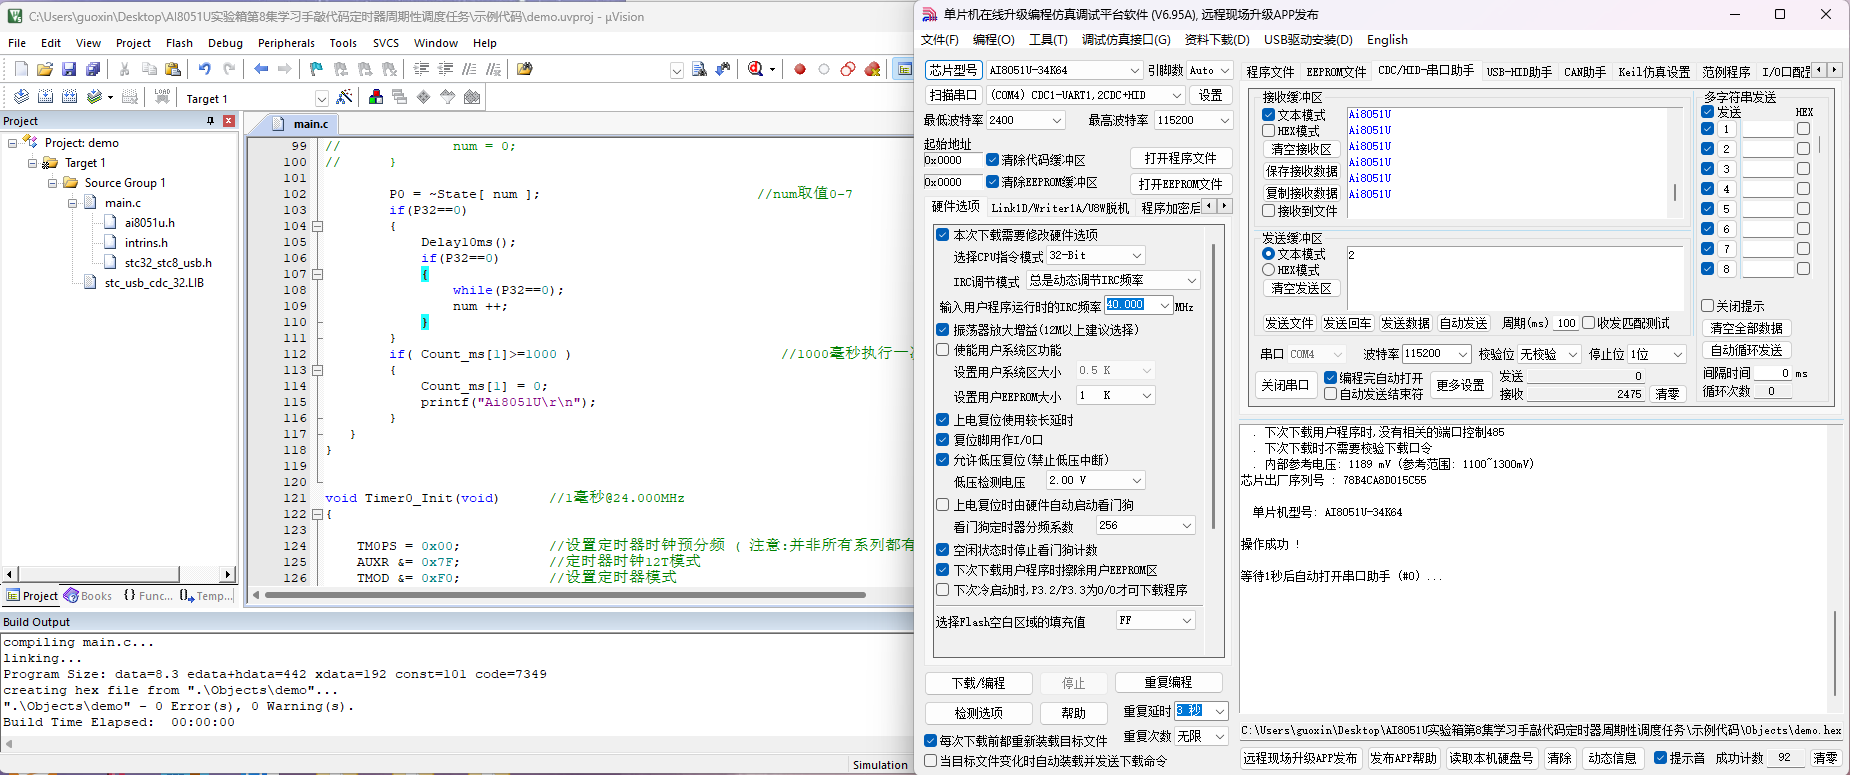The width and height of the screenshot is (1850, 775).
Task: Save current file using the floppy disk icon
Action: coord(69,69)
